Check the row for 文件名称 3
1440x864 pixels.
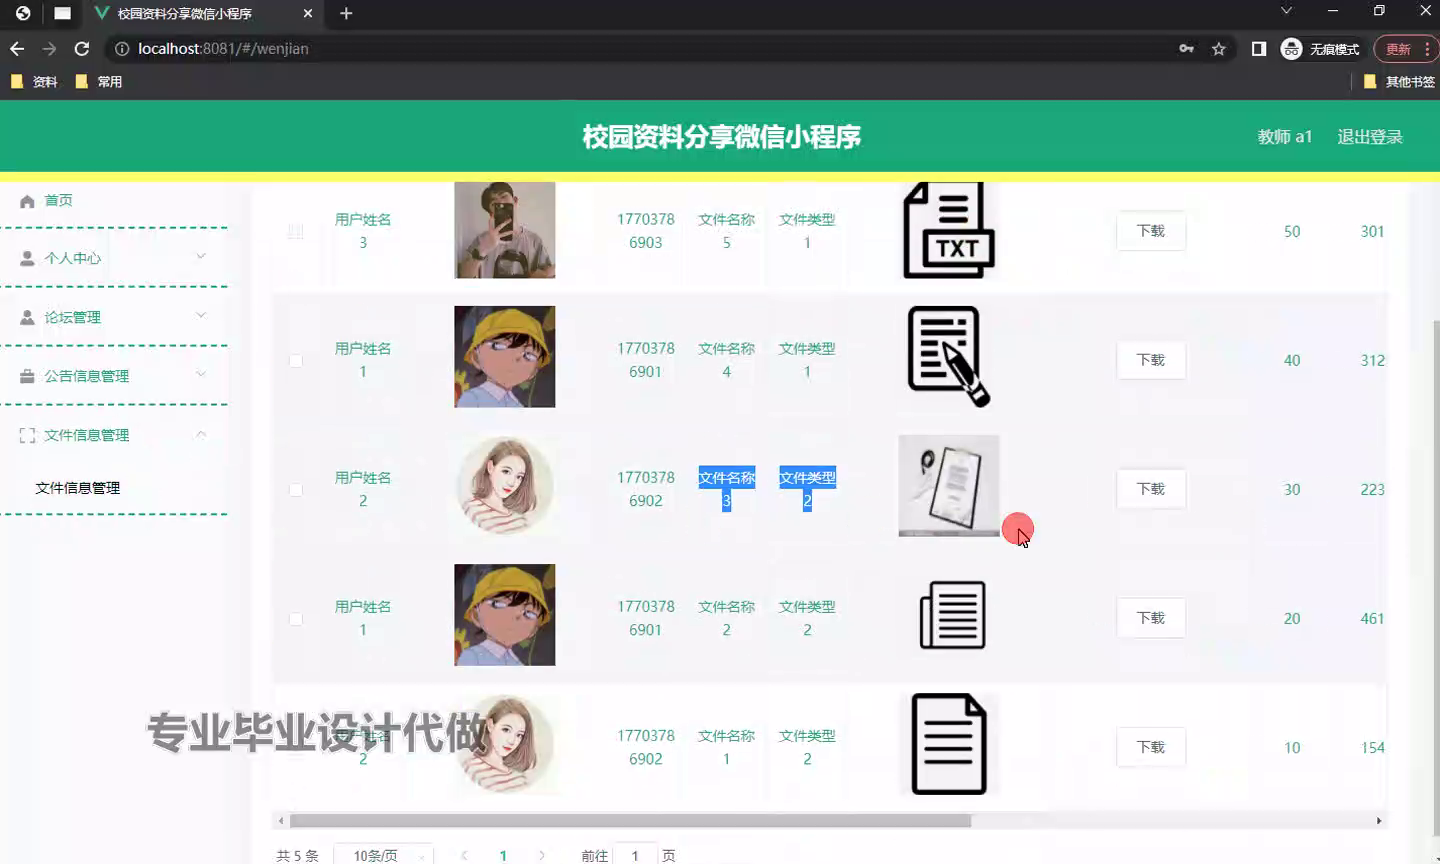pos(296,489)
